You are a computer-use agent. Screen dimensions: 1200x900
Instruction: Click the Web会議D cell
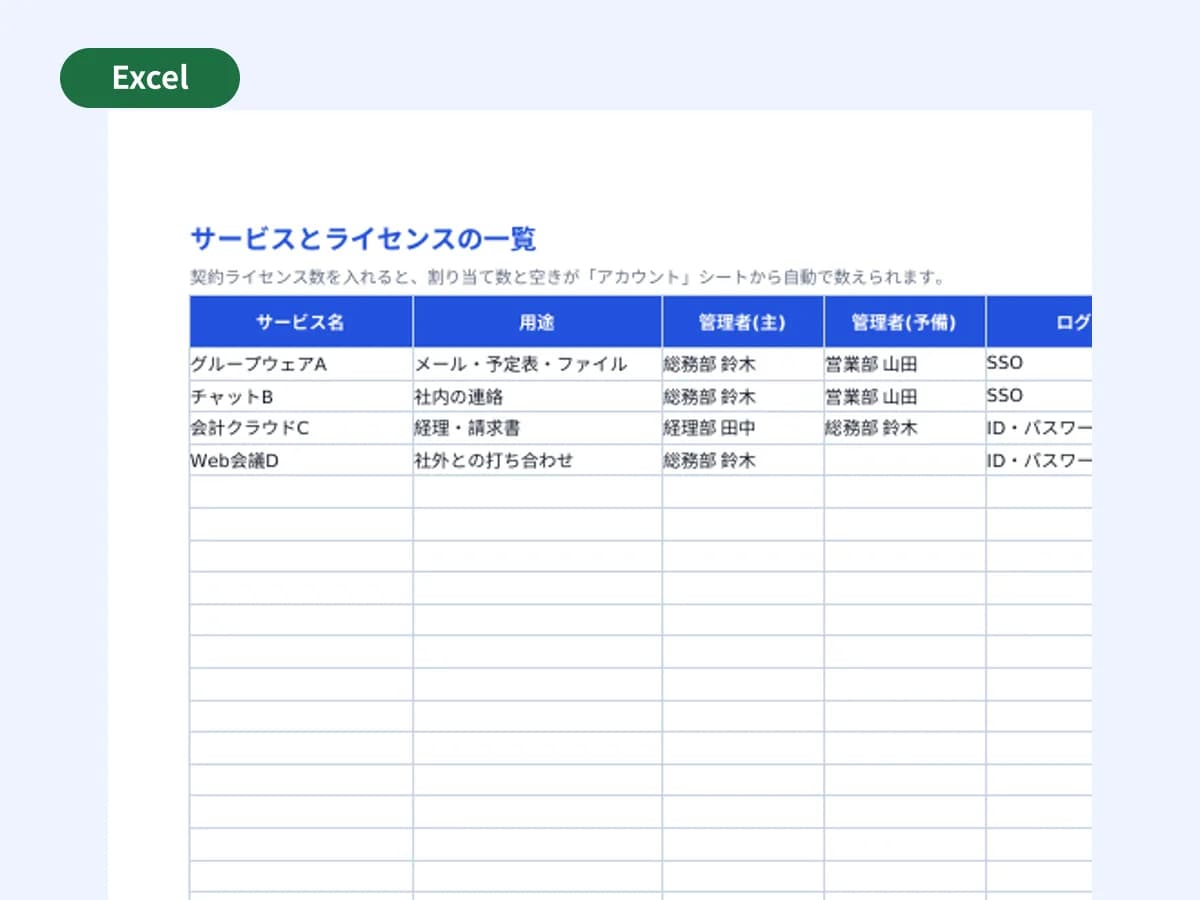pyautogui.click(x=301, y=460)
